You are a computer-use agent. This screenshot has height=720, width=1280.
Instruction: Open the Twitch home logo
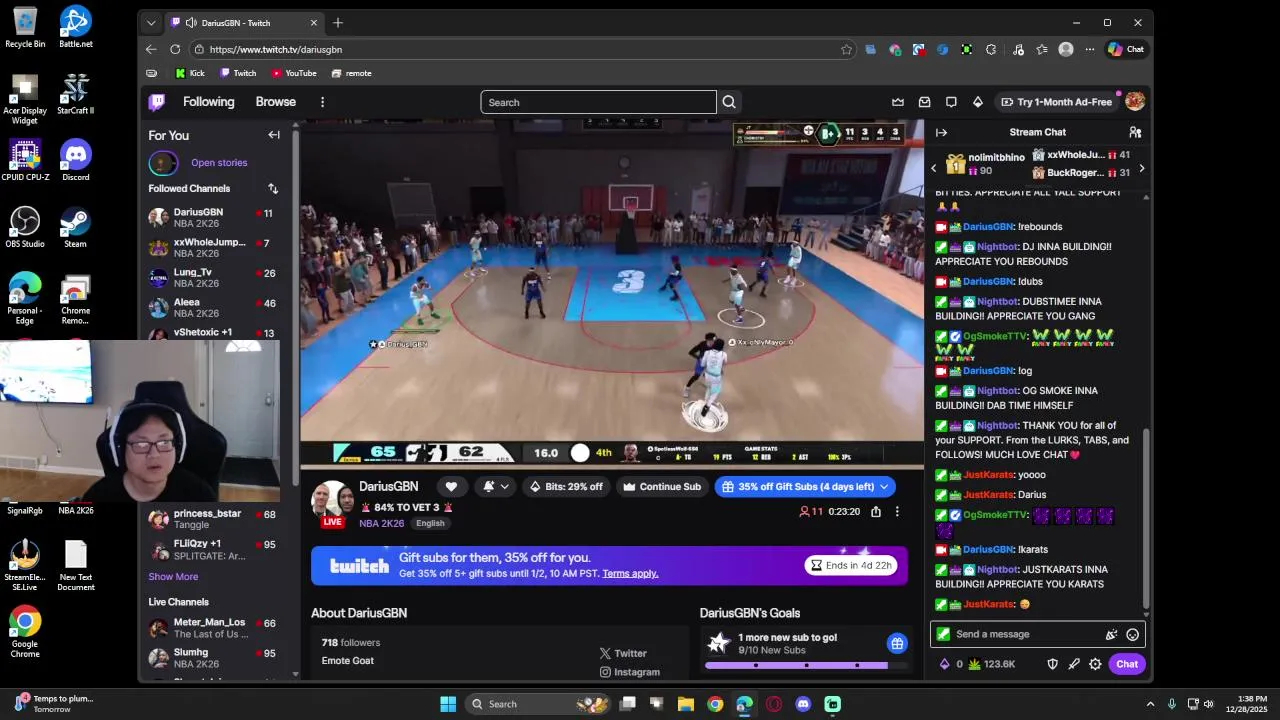pos(157,102)
